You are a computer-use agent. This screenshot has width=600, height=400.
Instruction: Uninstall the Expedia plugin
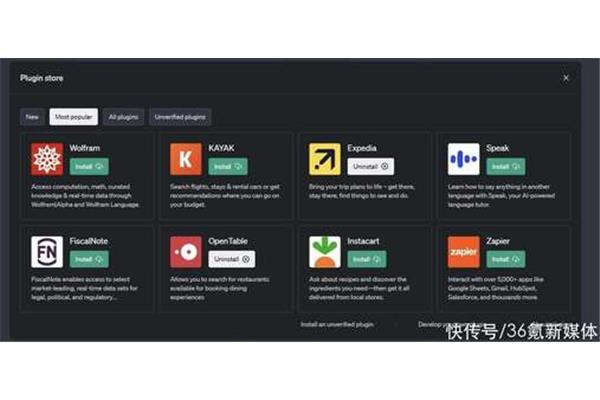[371, 167]
